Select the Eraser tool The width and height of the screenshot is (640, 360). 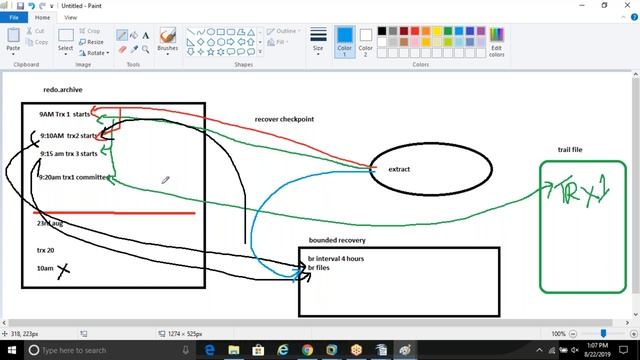coord(122,49)
